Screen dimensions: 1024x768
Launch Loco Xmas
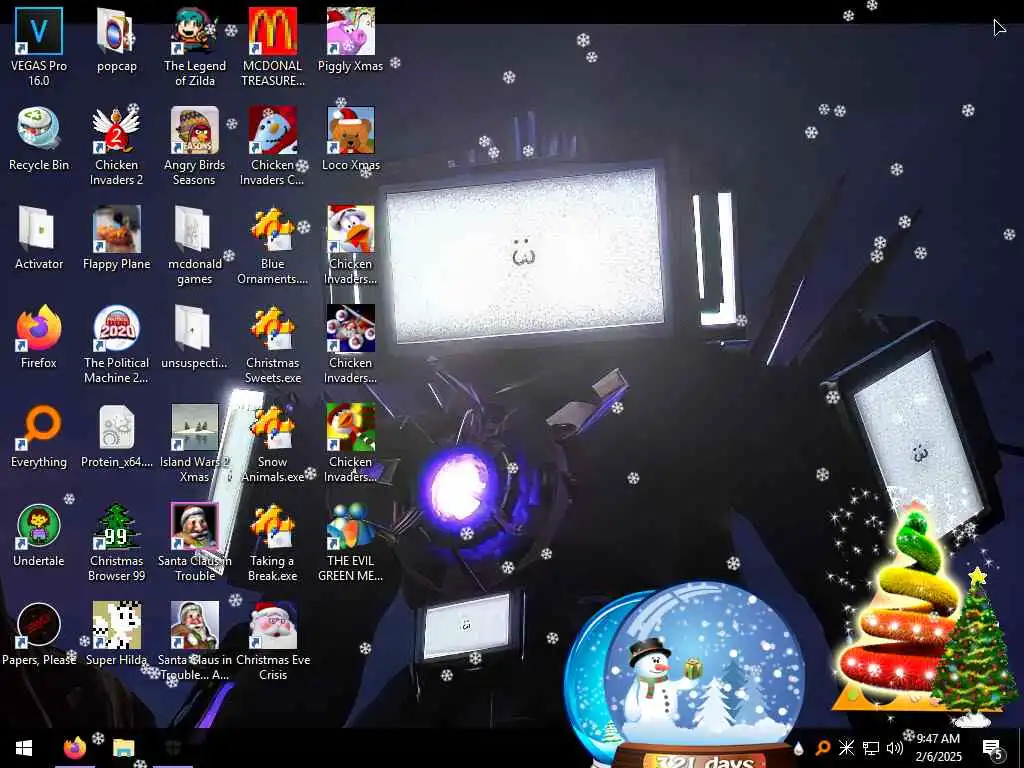pos(351,138)
